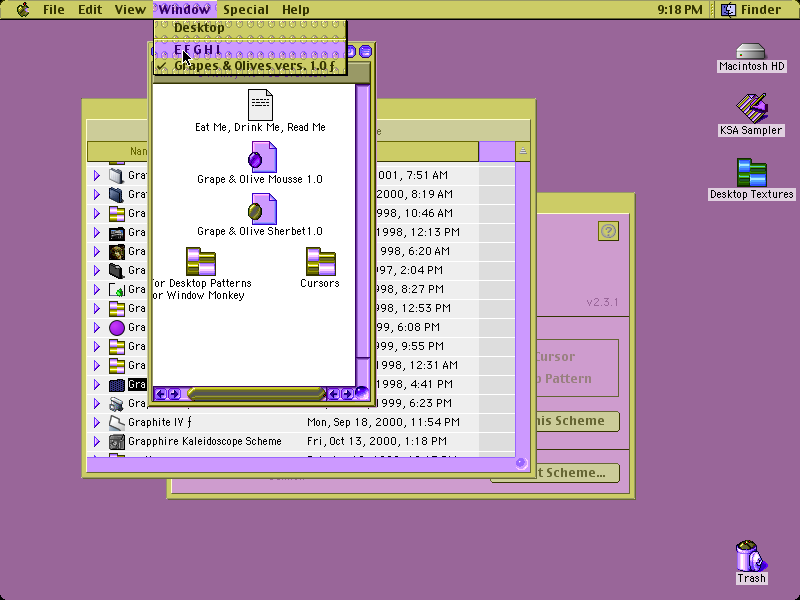This screenshot has width=800, height=600.
Task: Open the File menu
Action: click(x=54, y=10)
